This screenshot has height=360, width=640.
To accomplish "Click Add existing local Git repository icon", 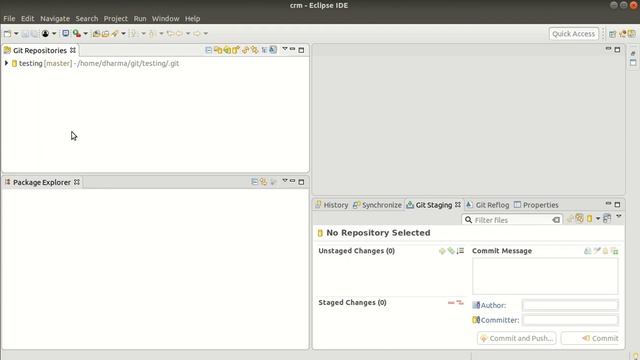I will [218, 50].
